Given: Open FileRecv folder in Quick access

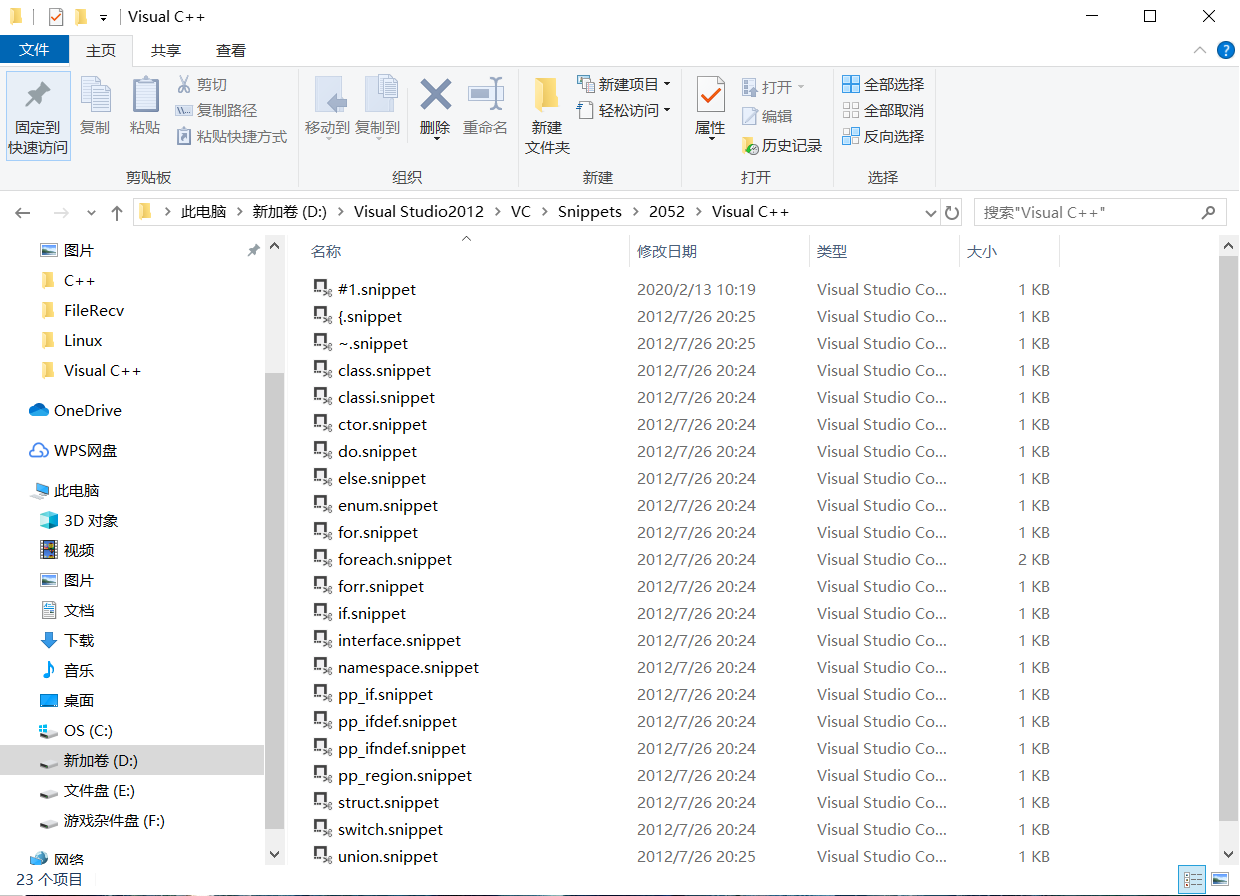Looking at the screenshot, I should (x=82, y=311).
